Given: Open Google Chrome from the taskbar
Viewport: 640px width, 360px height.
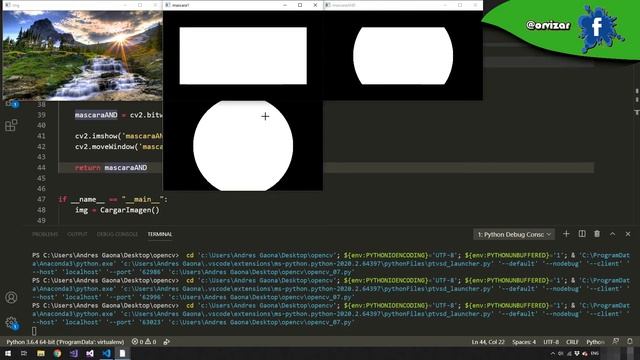Looking at the screenshot, I should (x=57, y=353).
